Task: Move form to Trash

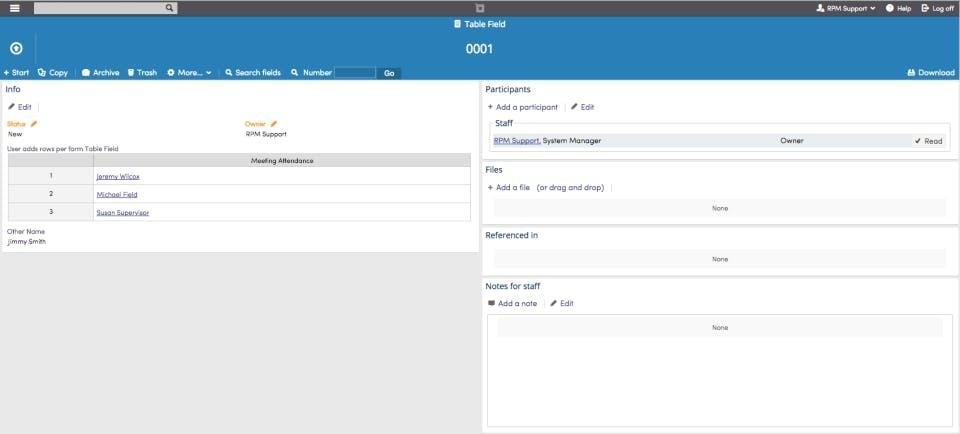Action: (x=142, y=72)
